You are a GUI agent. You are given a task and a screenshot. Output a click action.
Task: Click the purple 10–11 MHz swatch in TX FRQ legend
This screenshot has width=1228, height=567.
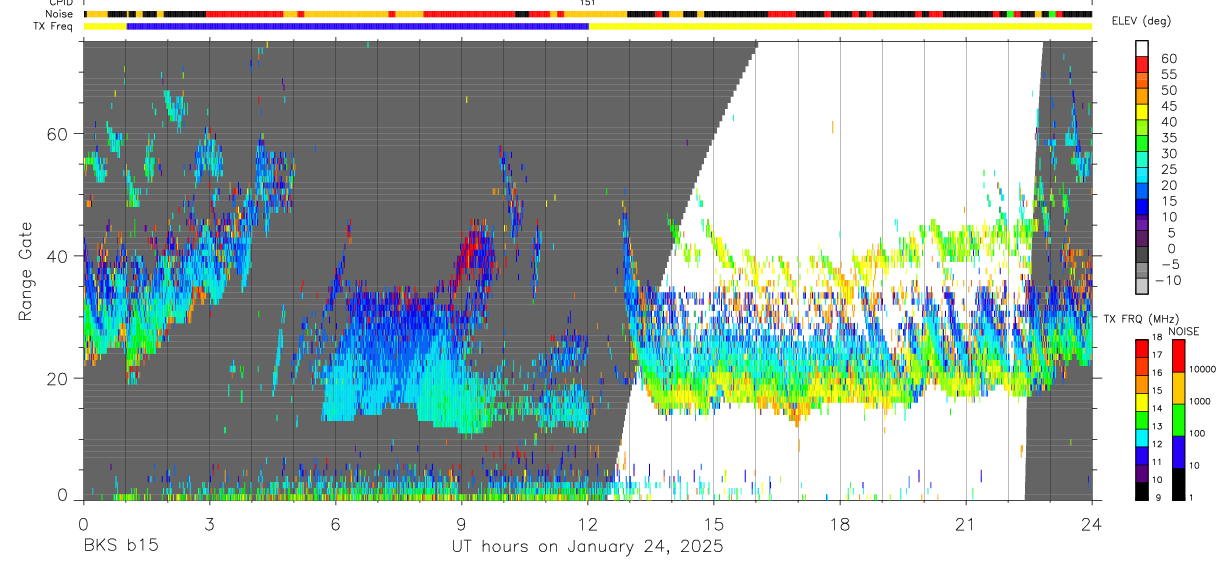click(1142, 474)
